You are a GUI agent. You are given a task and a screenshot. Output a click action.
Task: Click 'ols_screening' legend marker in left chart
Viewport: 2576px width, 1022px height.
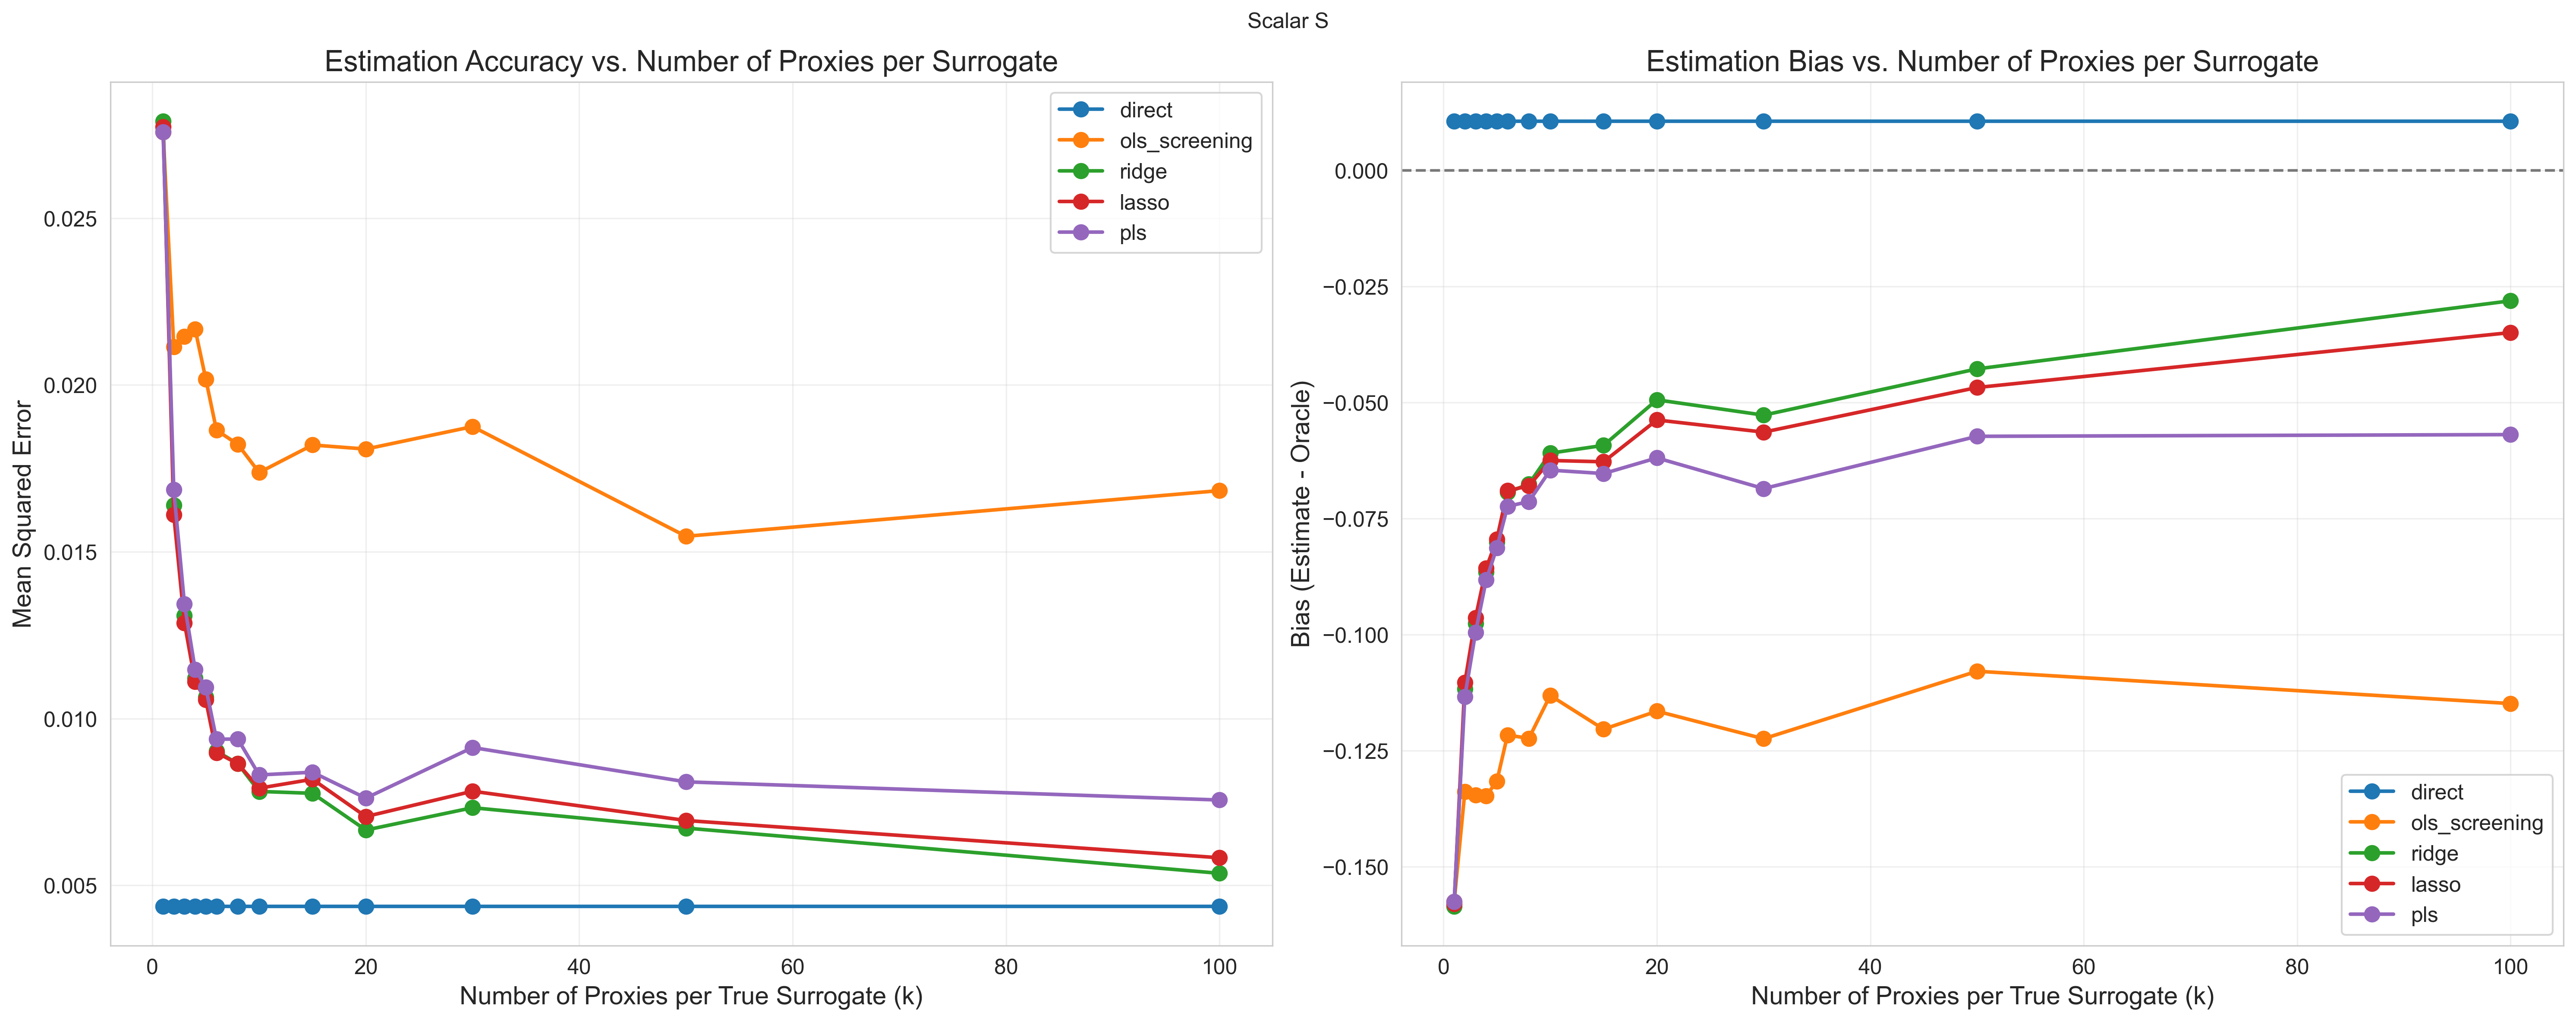coord(1080,141)
